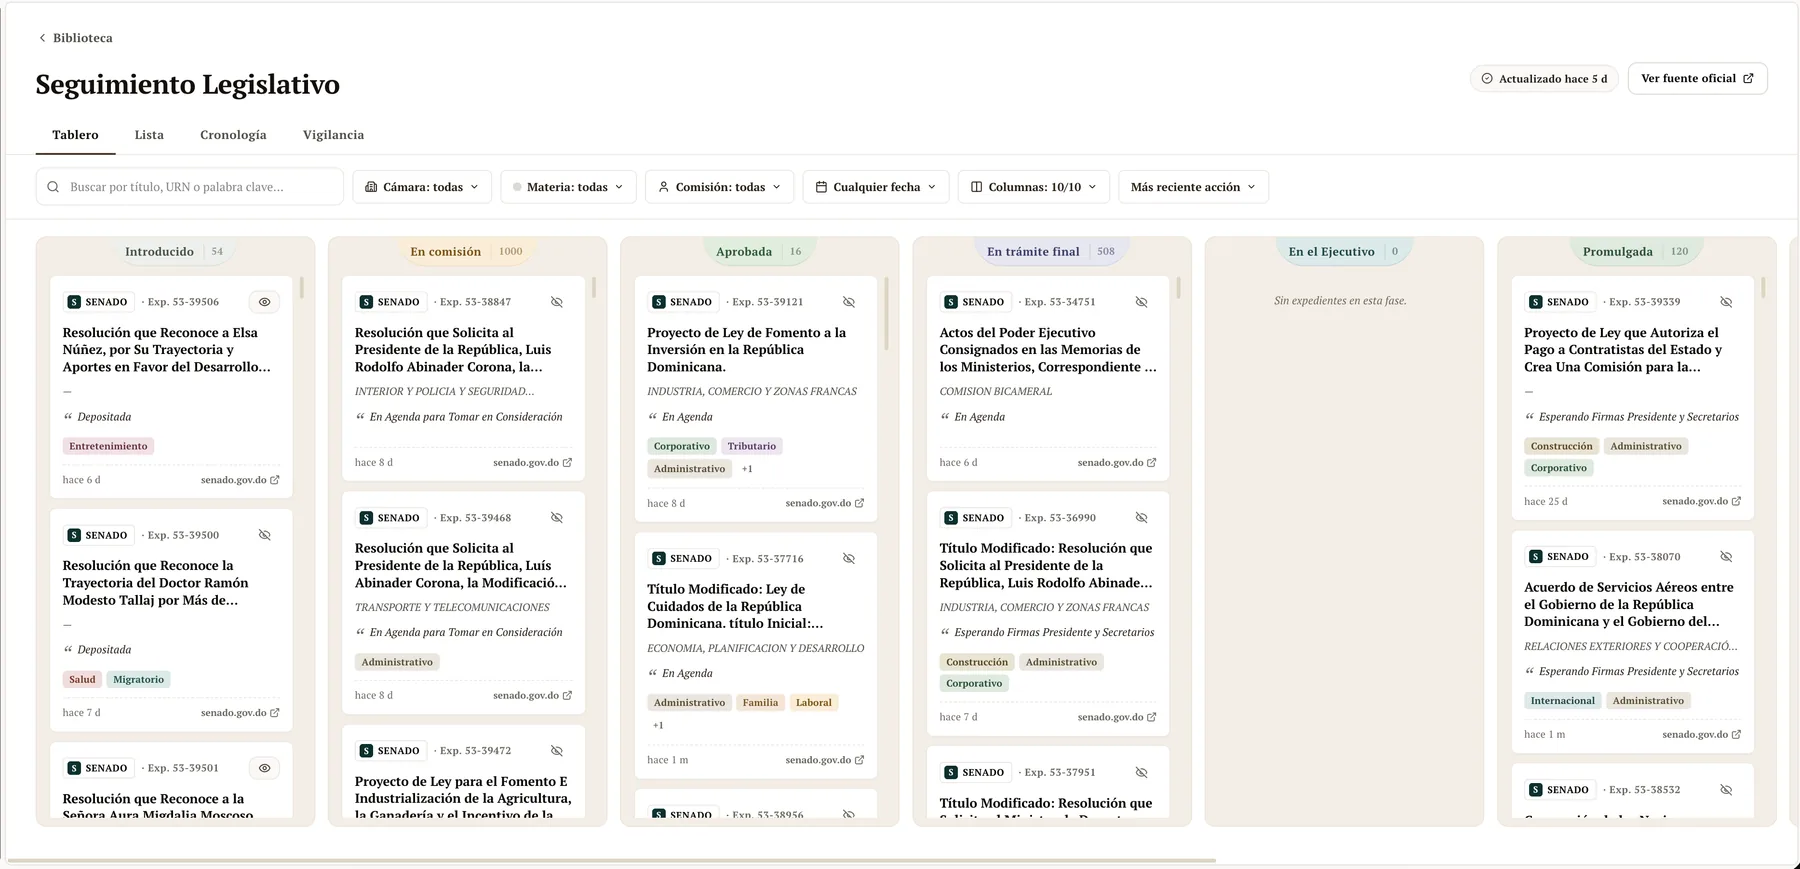
Task: Toggle watch eye on Exp. 53-39500
Action: (x=265, y=535)
